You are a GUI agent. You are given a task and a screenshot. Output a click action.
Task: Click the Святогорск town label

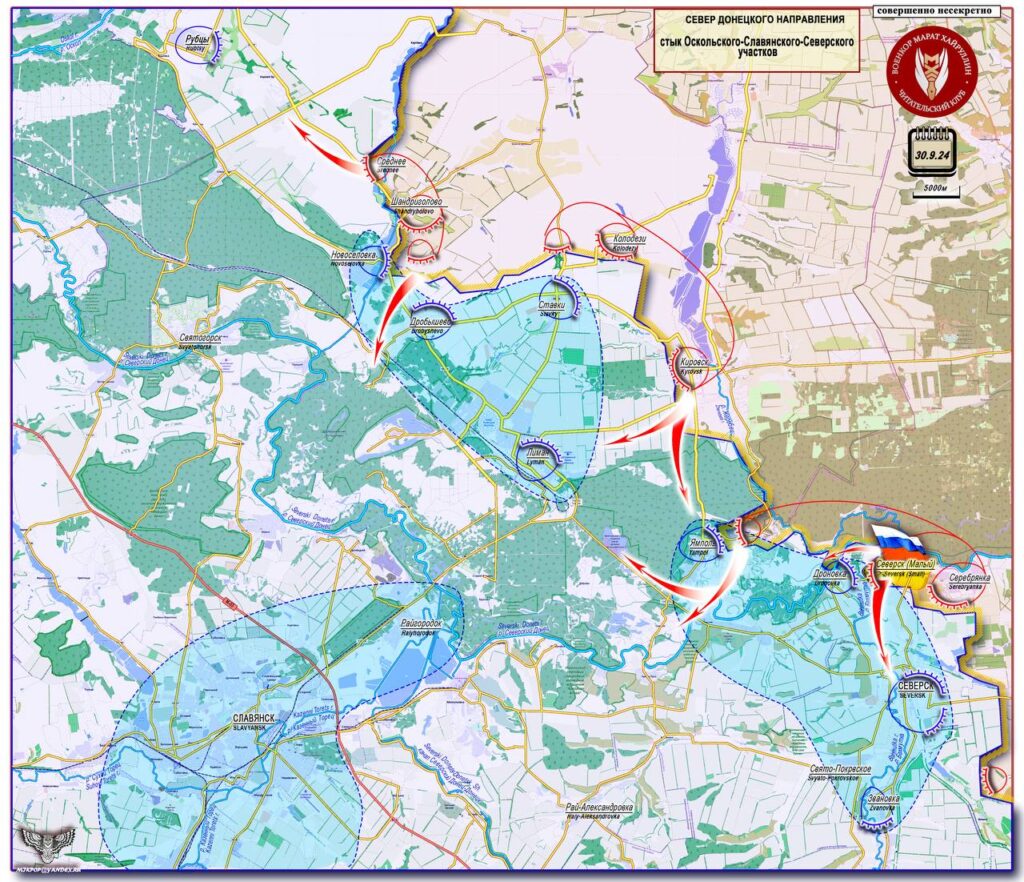coord(200,340)
